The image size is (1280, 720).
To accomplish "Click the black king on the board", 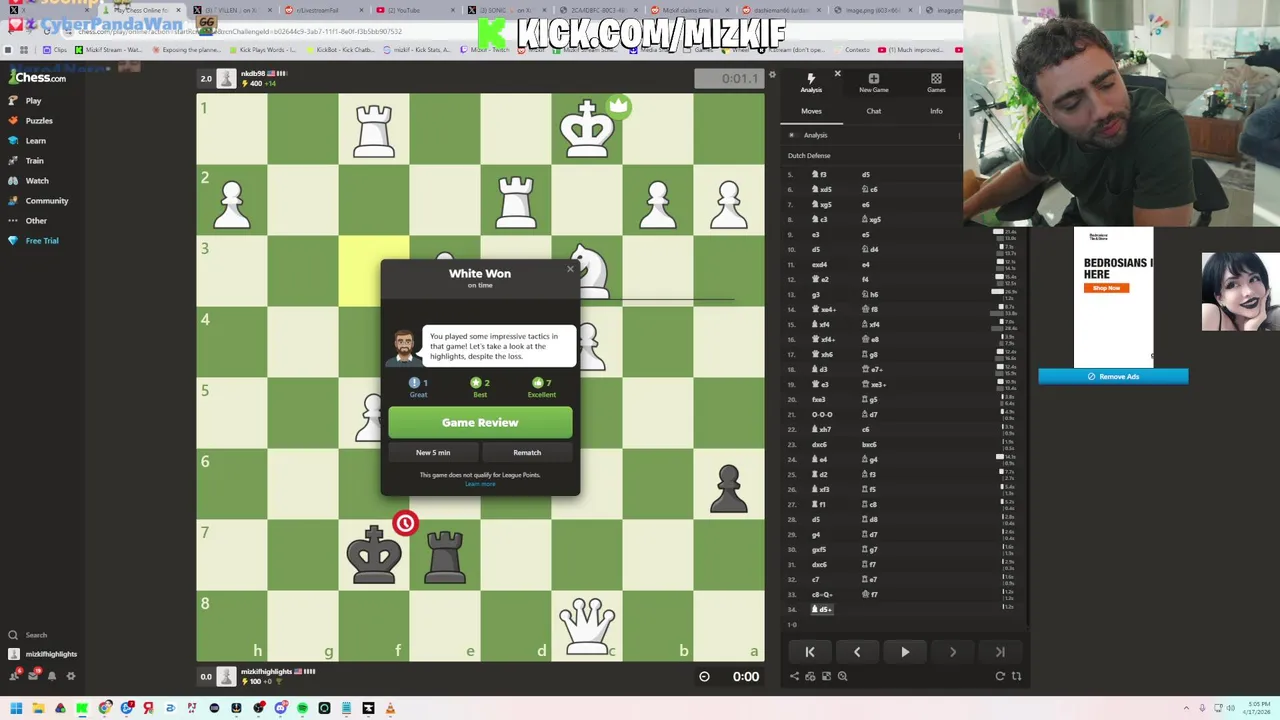I will [x=374, y=555].
